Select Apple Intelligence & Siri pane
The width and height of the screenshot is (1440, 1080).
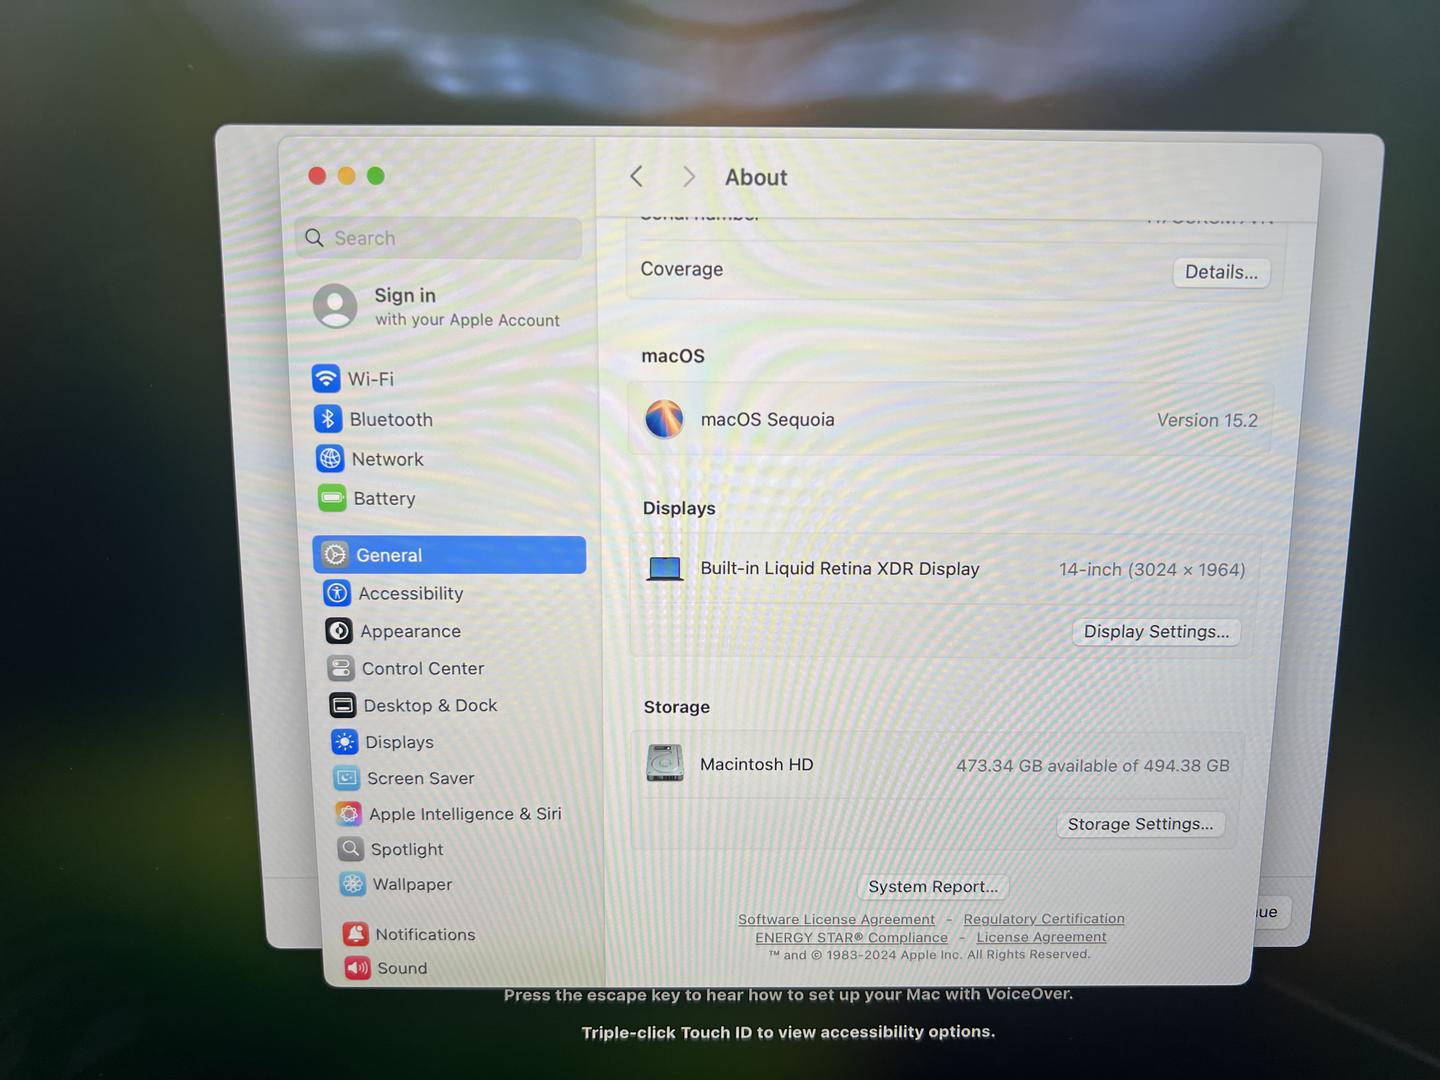(463, 814)
